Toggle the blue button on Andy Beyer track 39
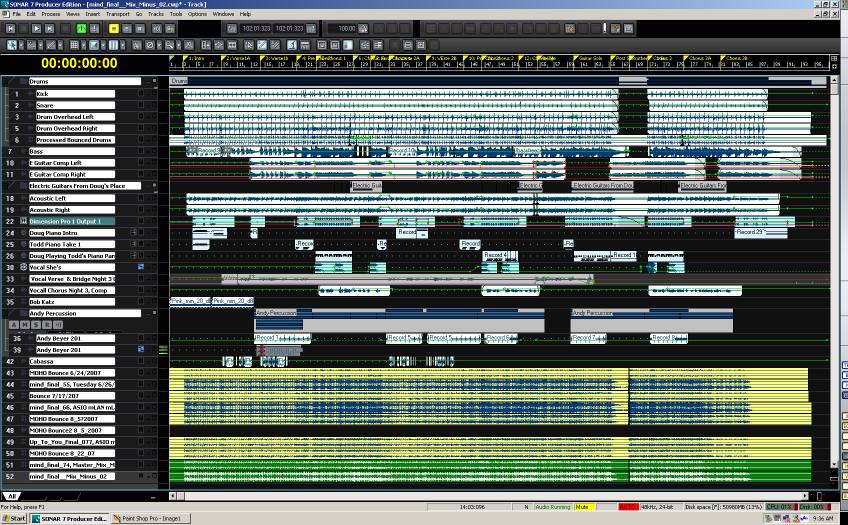Image resolution: width=848 pixels, height=525 pixels. point(141,349)
